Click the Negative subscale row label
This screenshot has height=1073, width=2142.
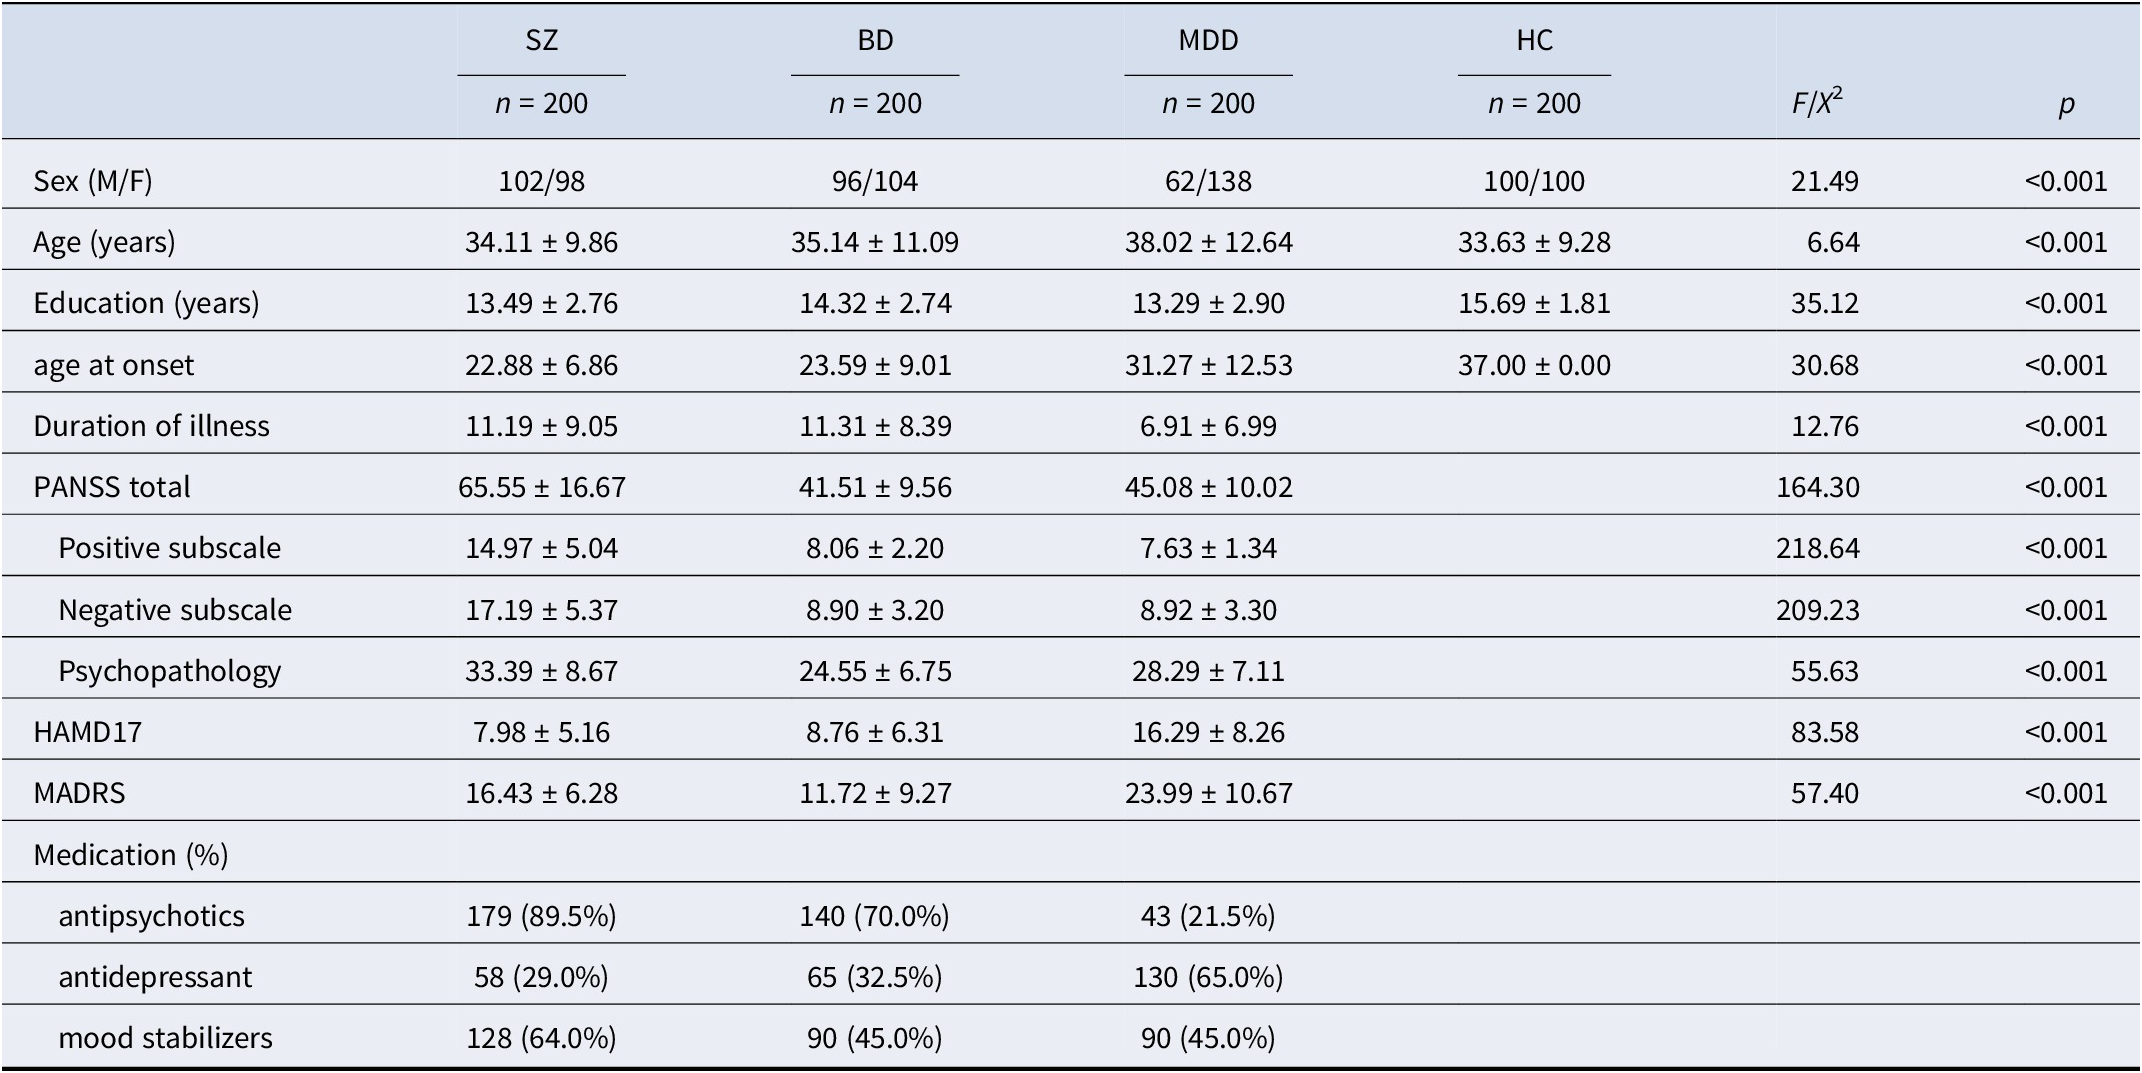[x=175, y=610]
